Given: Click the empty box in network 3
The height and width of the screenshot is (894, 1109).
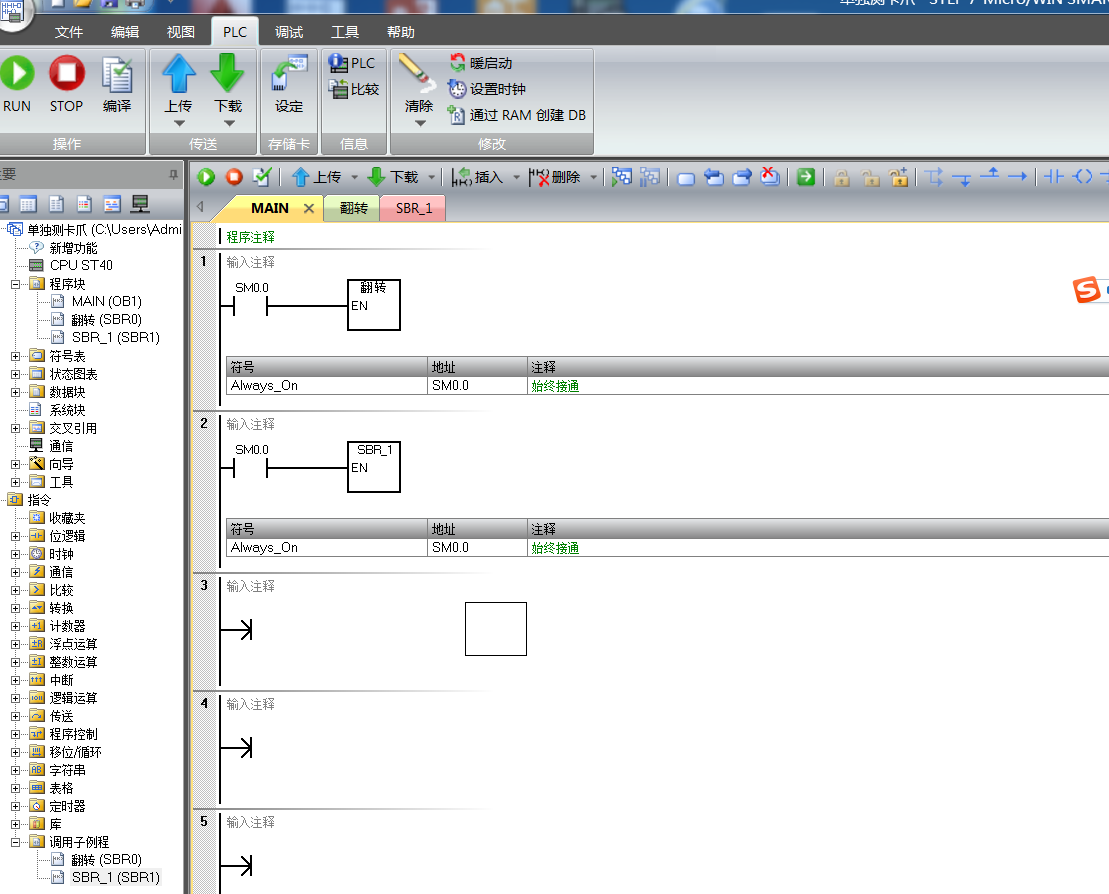Looking at the screenshot, I should [495, 629].
